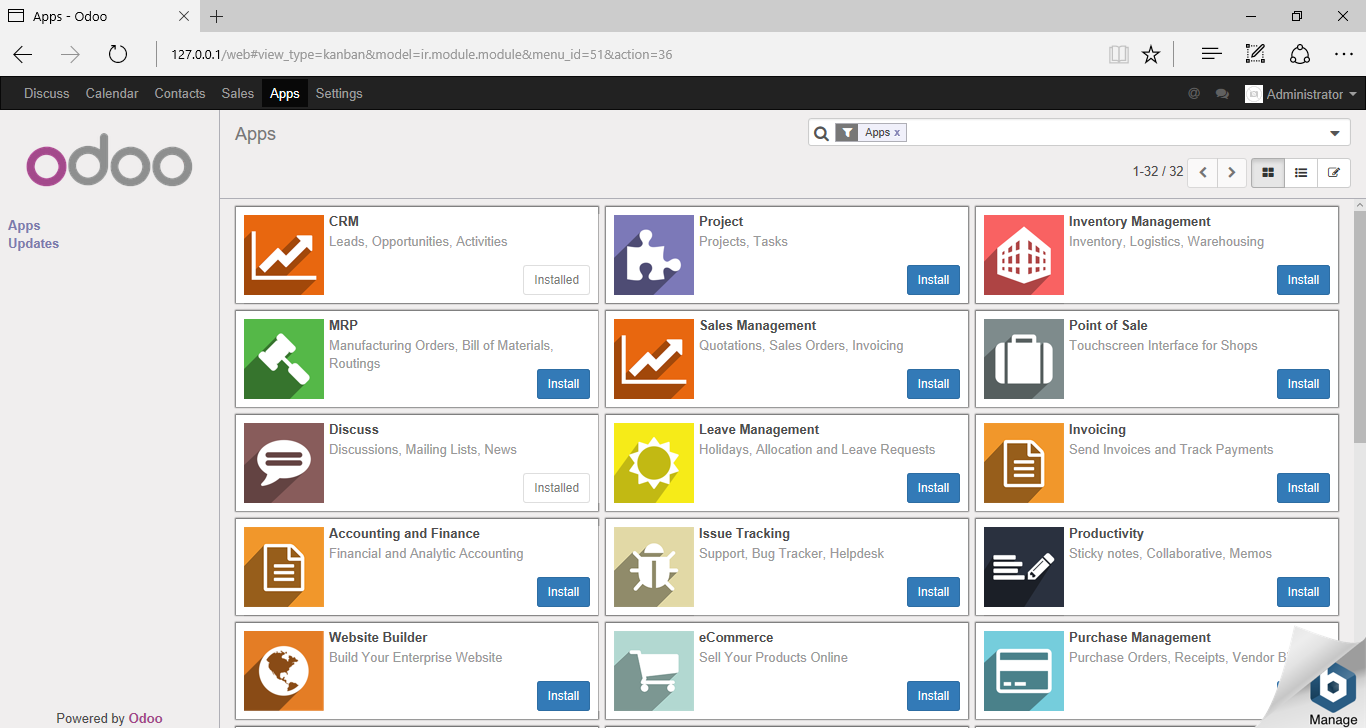
Task: Open Updates link in sidebar
Action: tap(34, 243)
